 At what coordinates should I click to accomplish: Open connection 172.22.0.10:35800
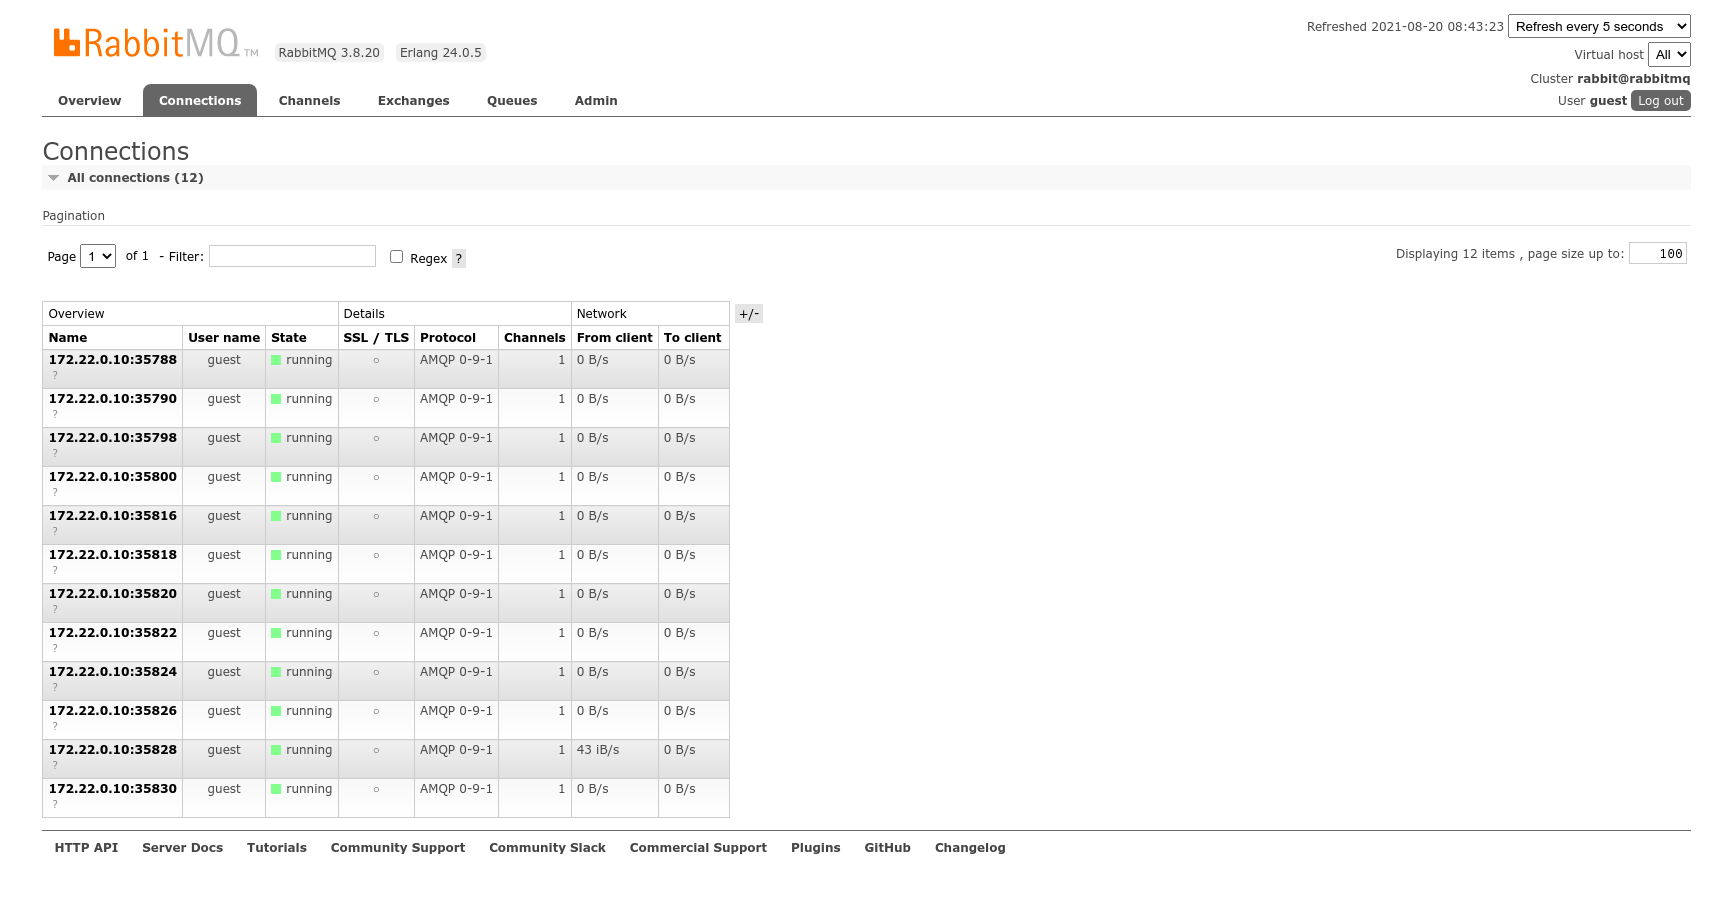[x=113, y=477]
